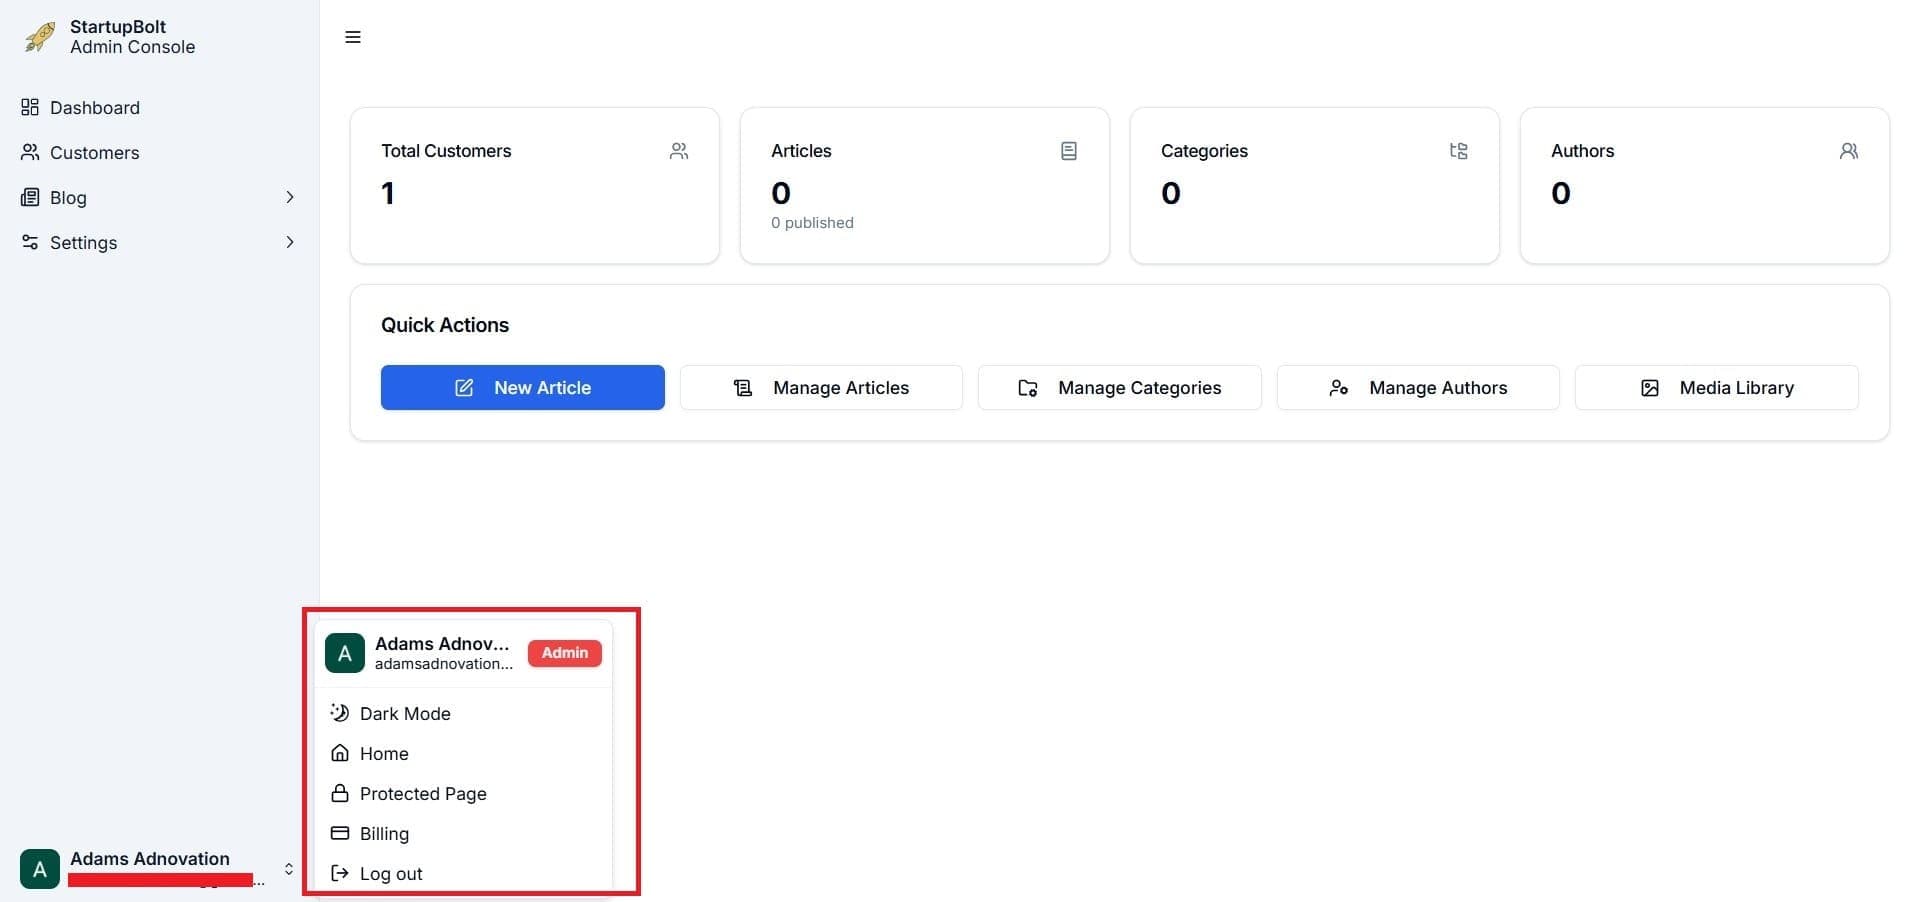This screenshot has height=902, width=1907.
Task: Toggle the user menu up-down chevron
Action: pos(289,869)
